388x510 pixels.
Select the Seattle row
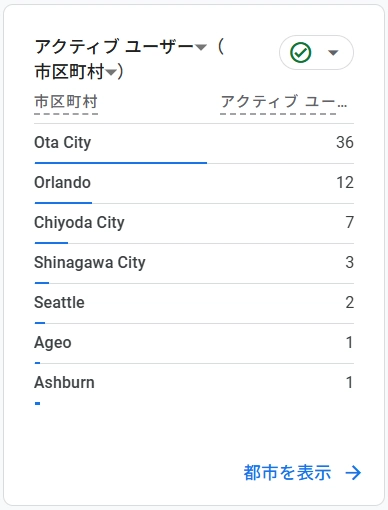pos(194,304)
